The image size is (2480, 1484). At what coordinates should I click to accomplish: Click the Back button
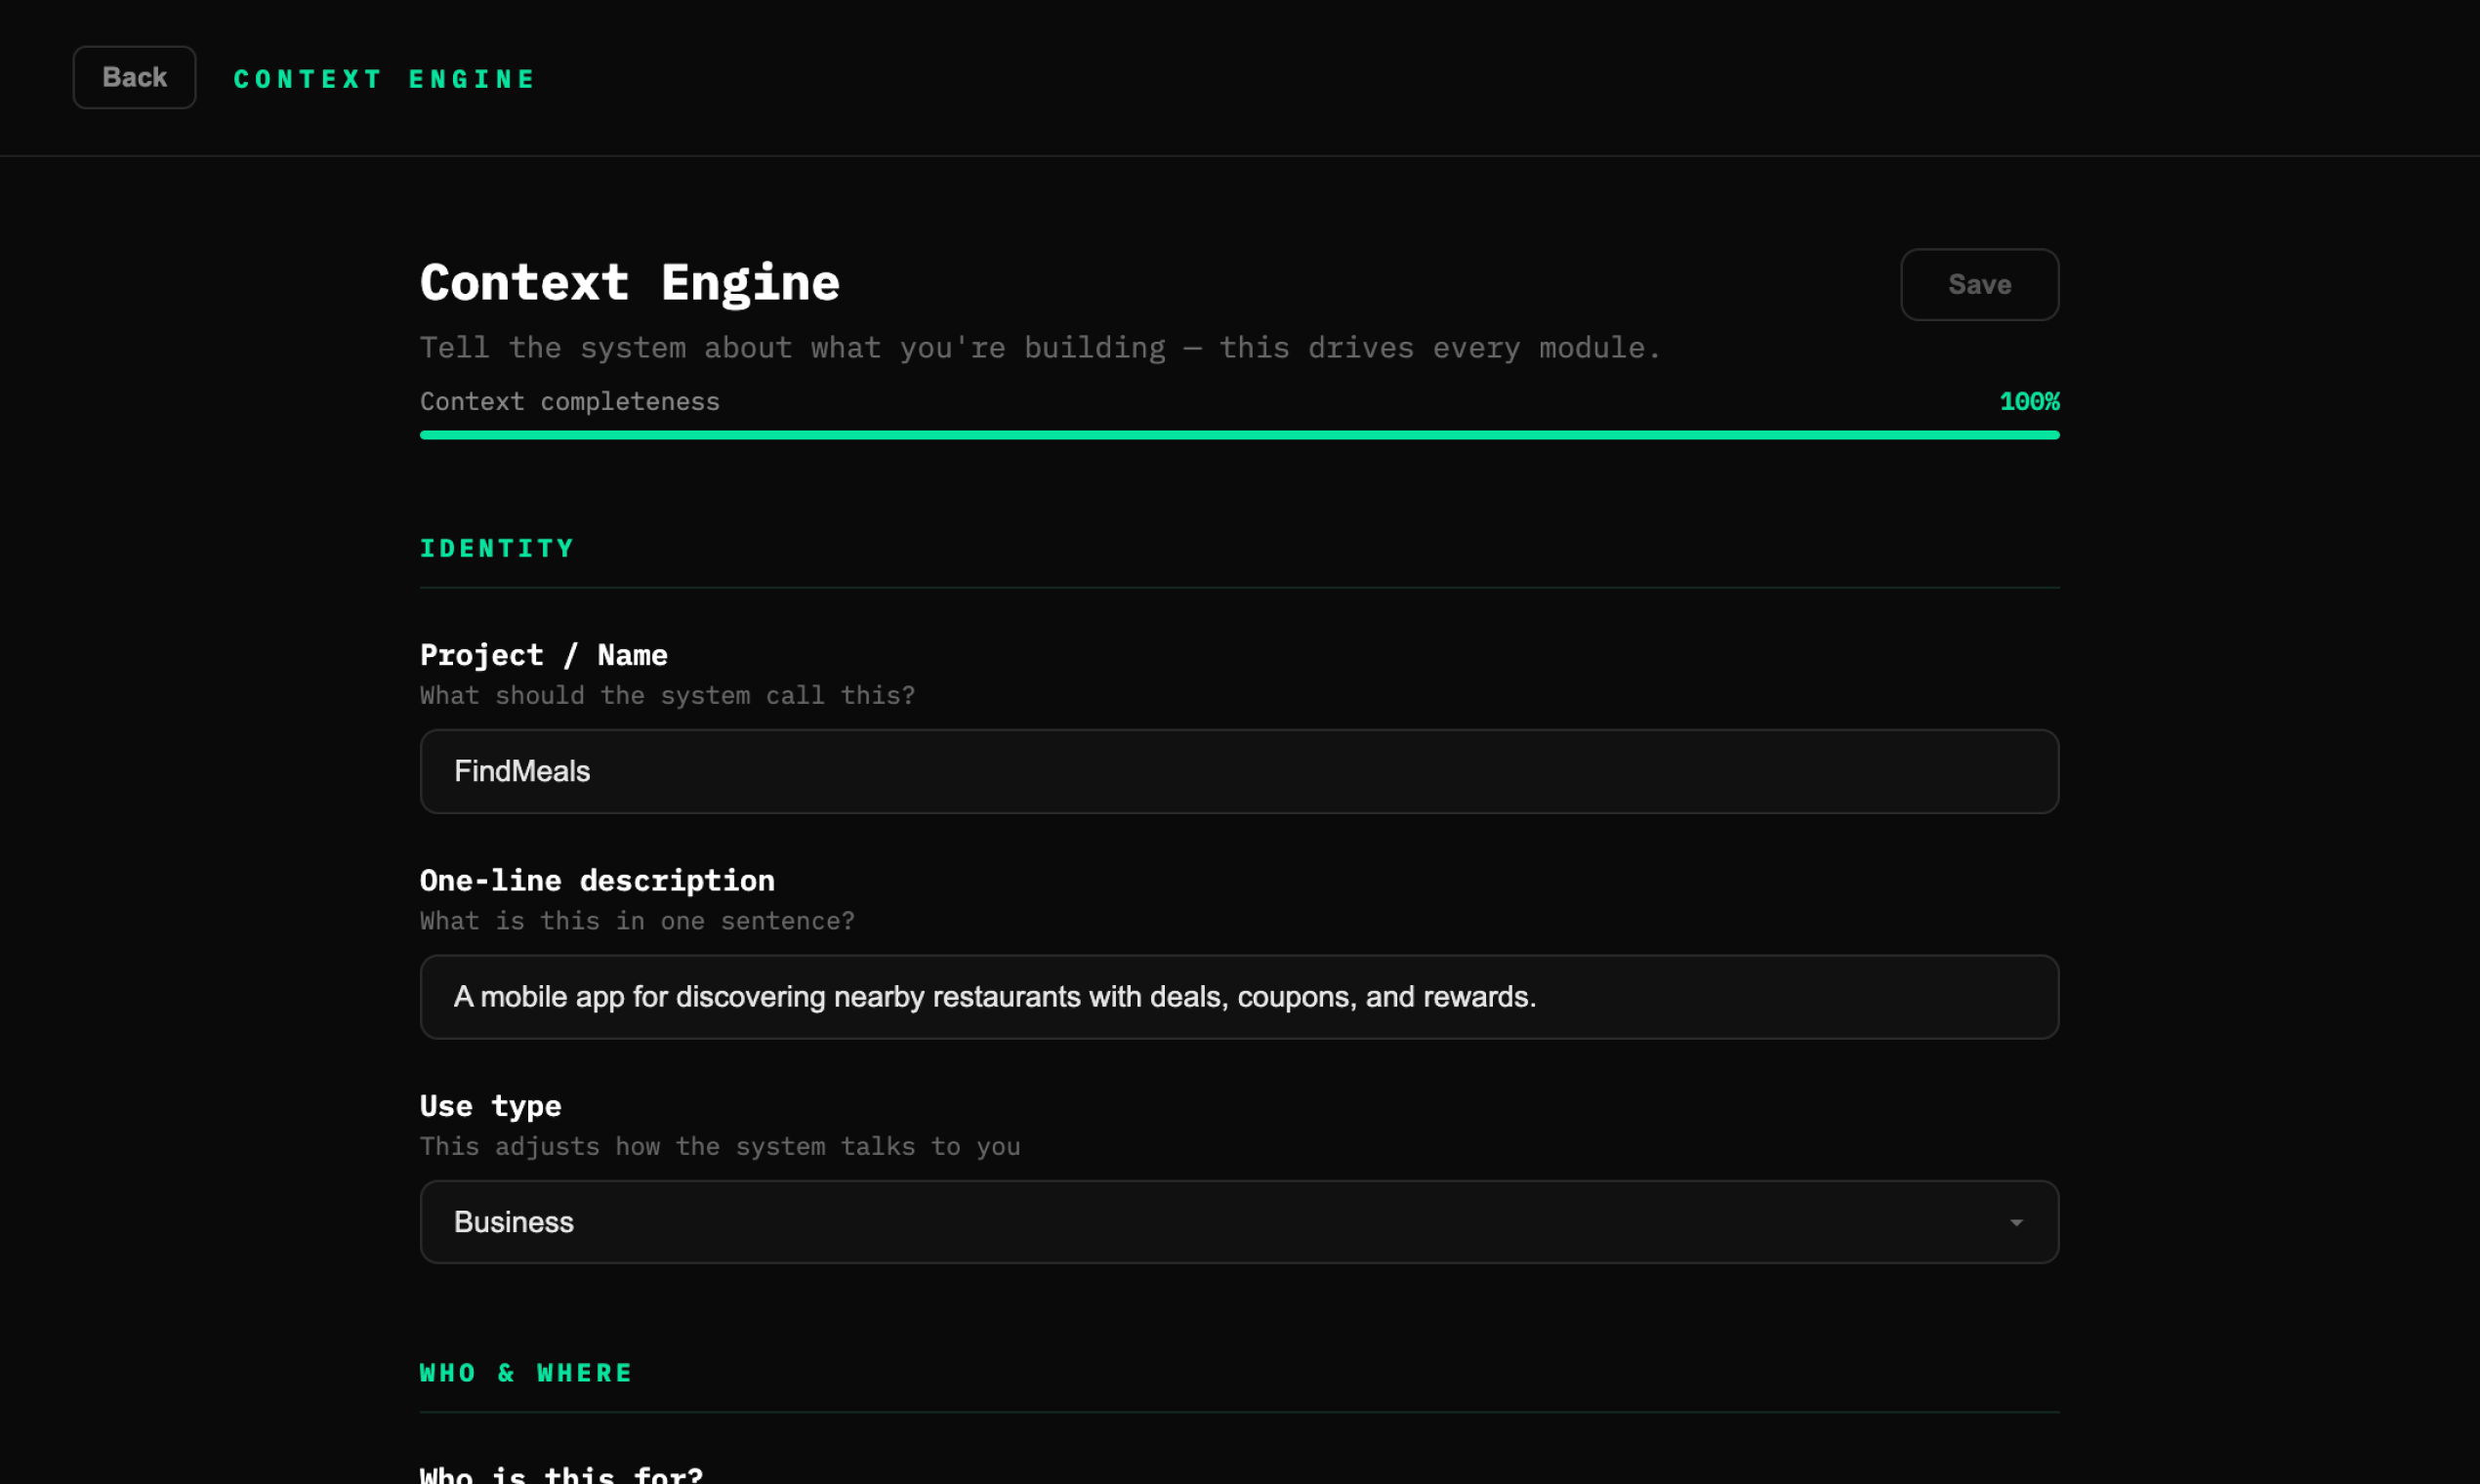134,77
